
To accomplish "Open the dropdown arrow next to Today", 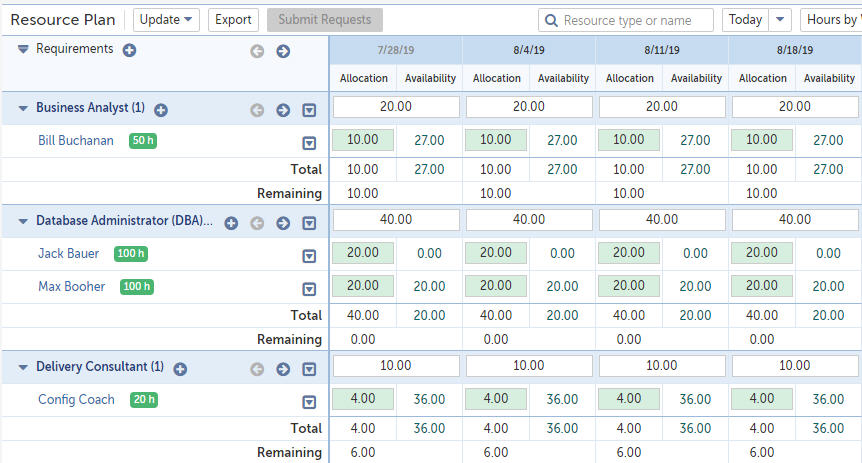I will [780, 20].
